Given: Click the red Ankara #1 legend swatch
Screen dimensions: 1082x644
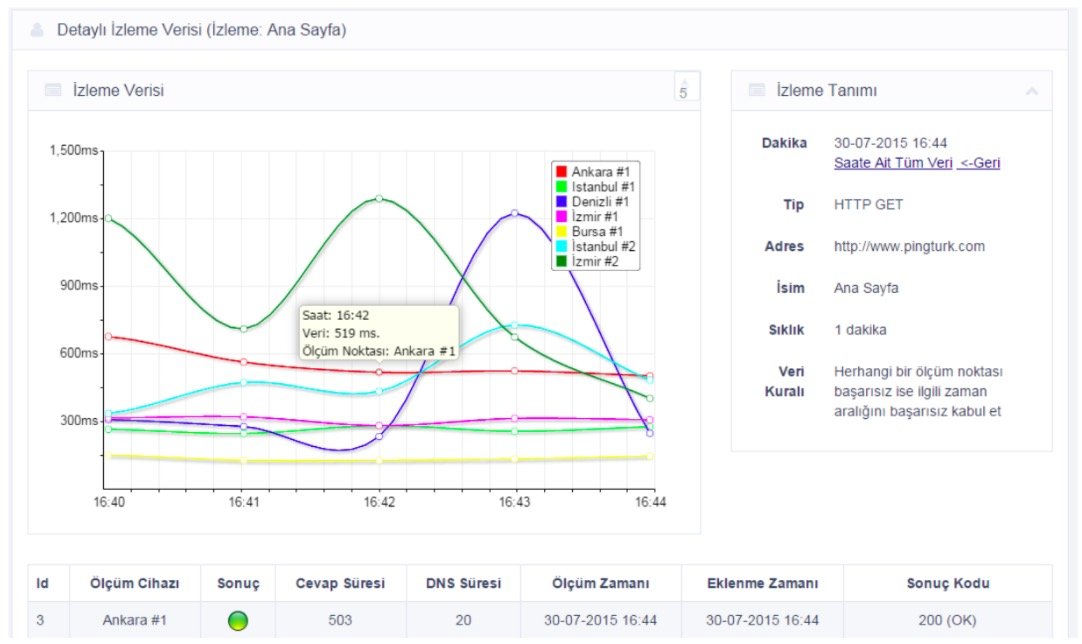Looking at the screenshot, I should pos(562,172).
